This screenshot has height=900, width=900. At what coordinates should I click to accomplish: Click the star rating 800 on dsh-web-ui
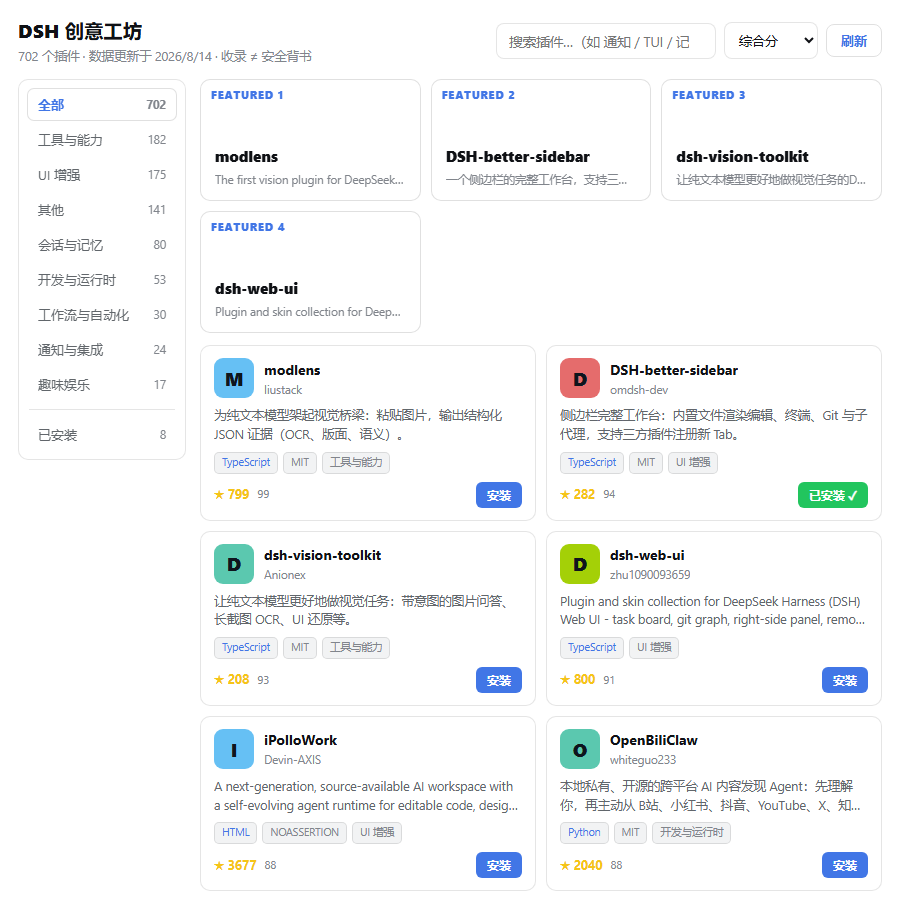[x=577, y=680]
